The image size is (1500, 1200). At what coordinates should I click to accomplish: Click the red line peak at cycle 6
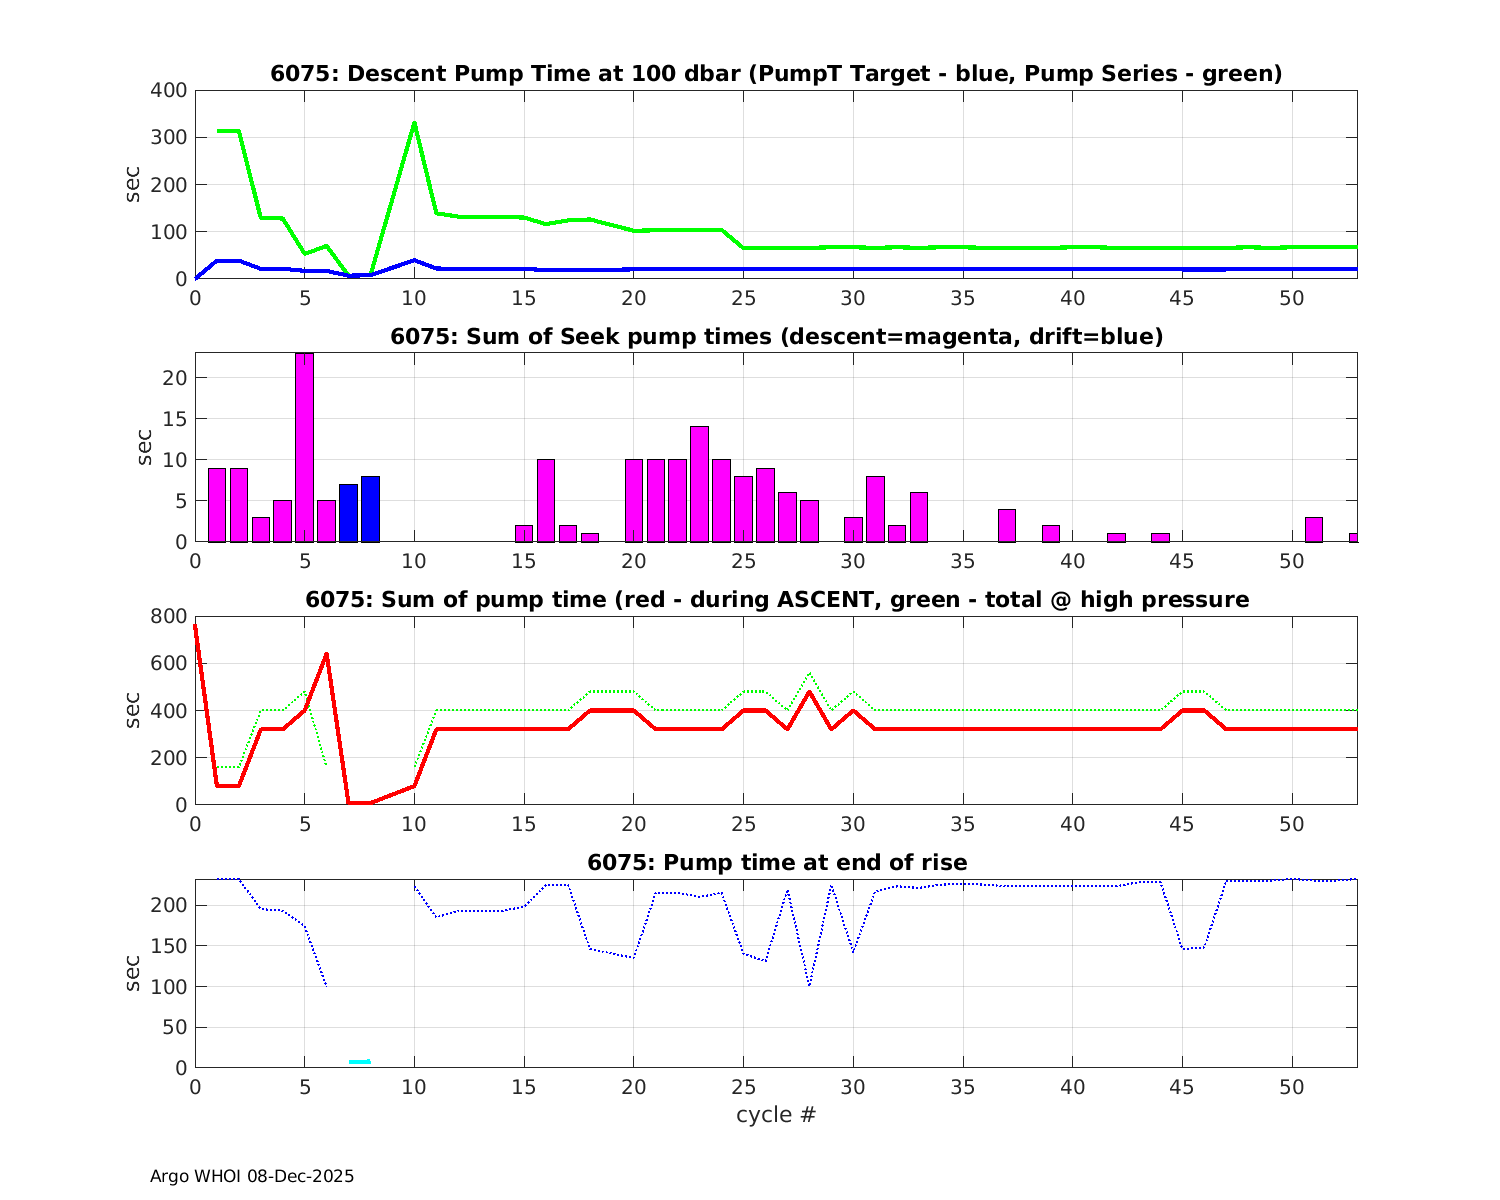326,655
